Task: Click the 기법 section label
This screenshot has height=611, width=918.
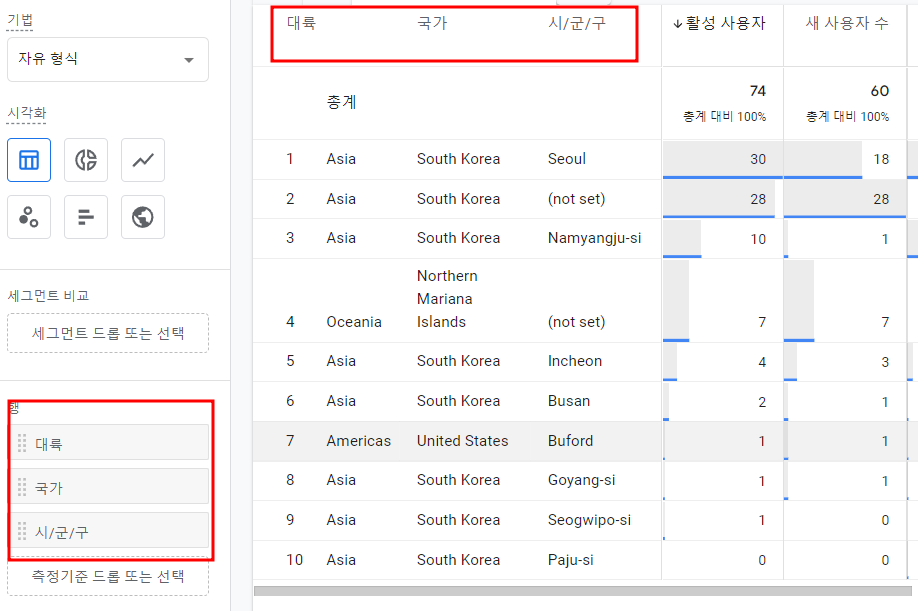Action: point(20,20)
